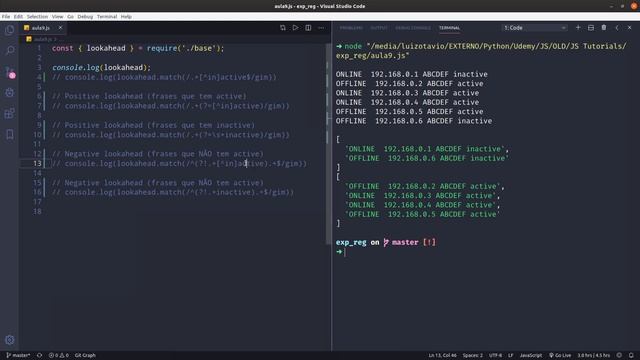Image resolution: width=640 pixels, height=360 pixels.
Task: Click line 3 'console.log(lookahead);' code
Action: pos(101,67)
